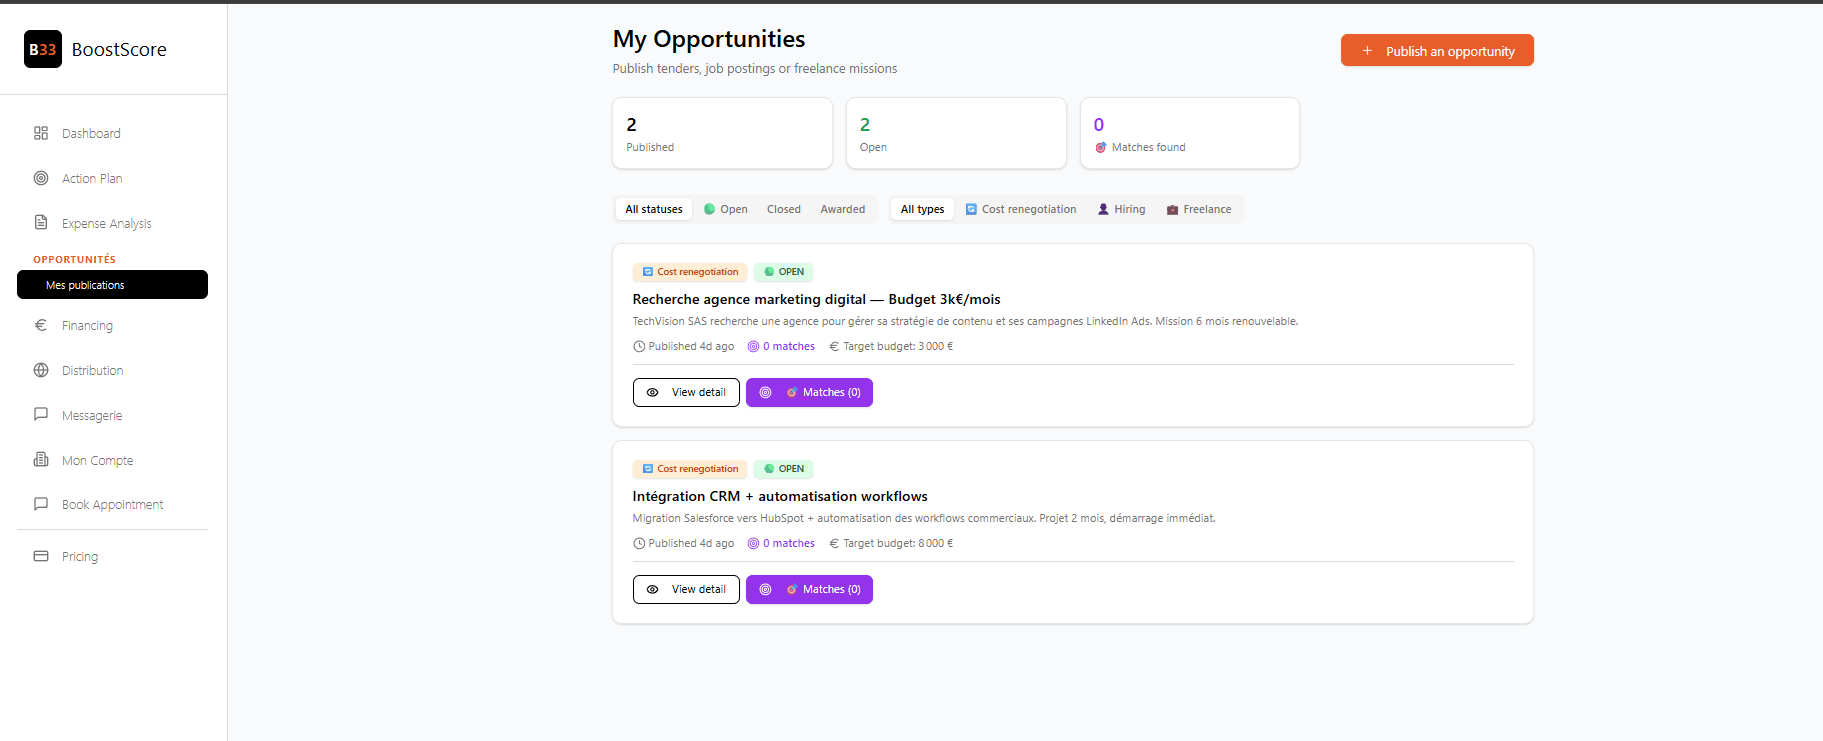View detail of Intégration CRM opportunity

click(686, 590)
